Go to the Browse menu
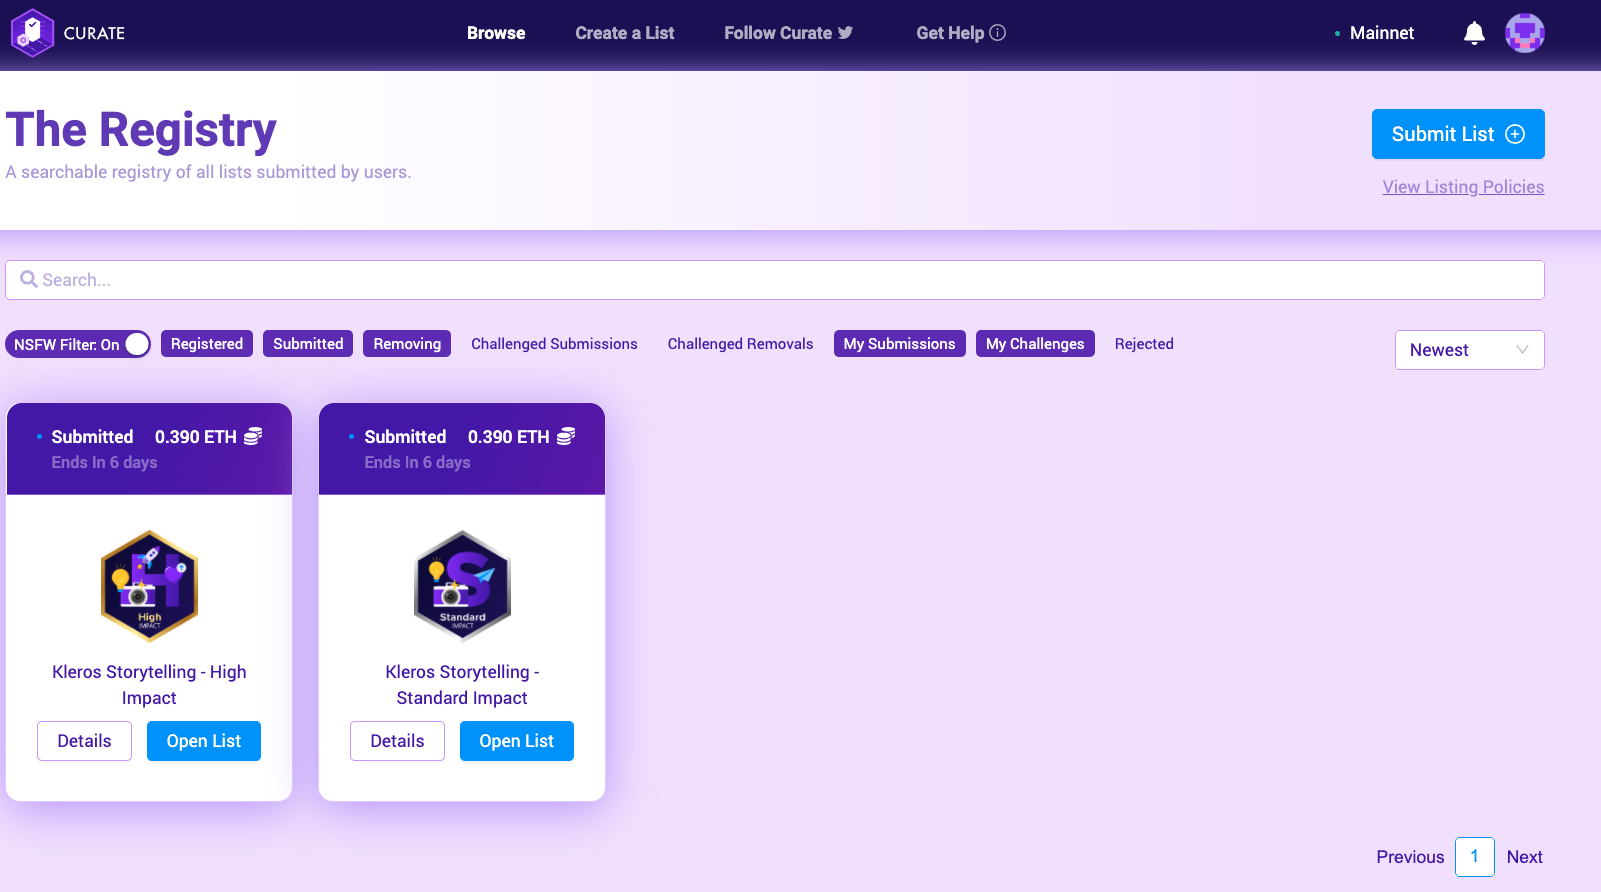Image resolution: width=1601 pixels, height=892 pixels. (x=496, y=33)
